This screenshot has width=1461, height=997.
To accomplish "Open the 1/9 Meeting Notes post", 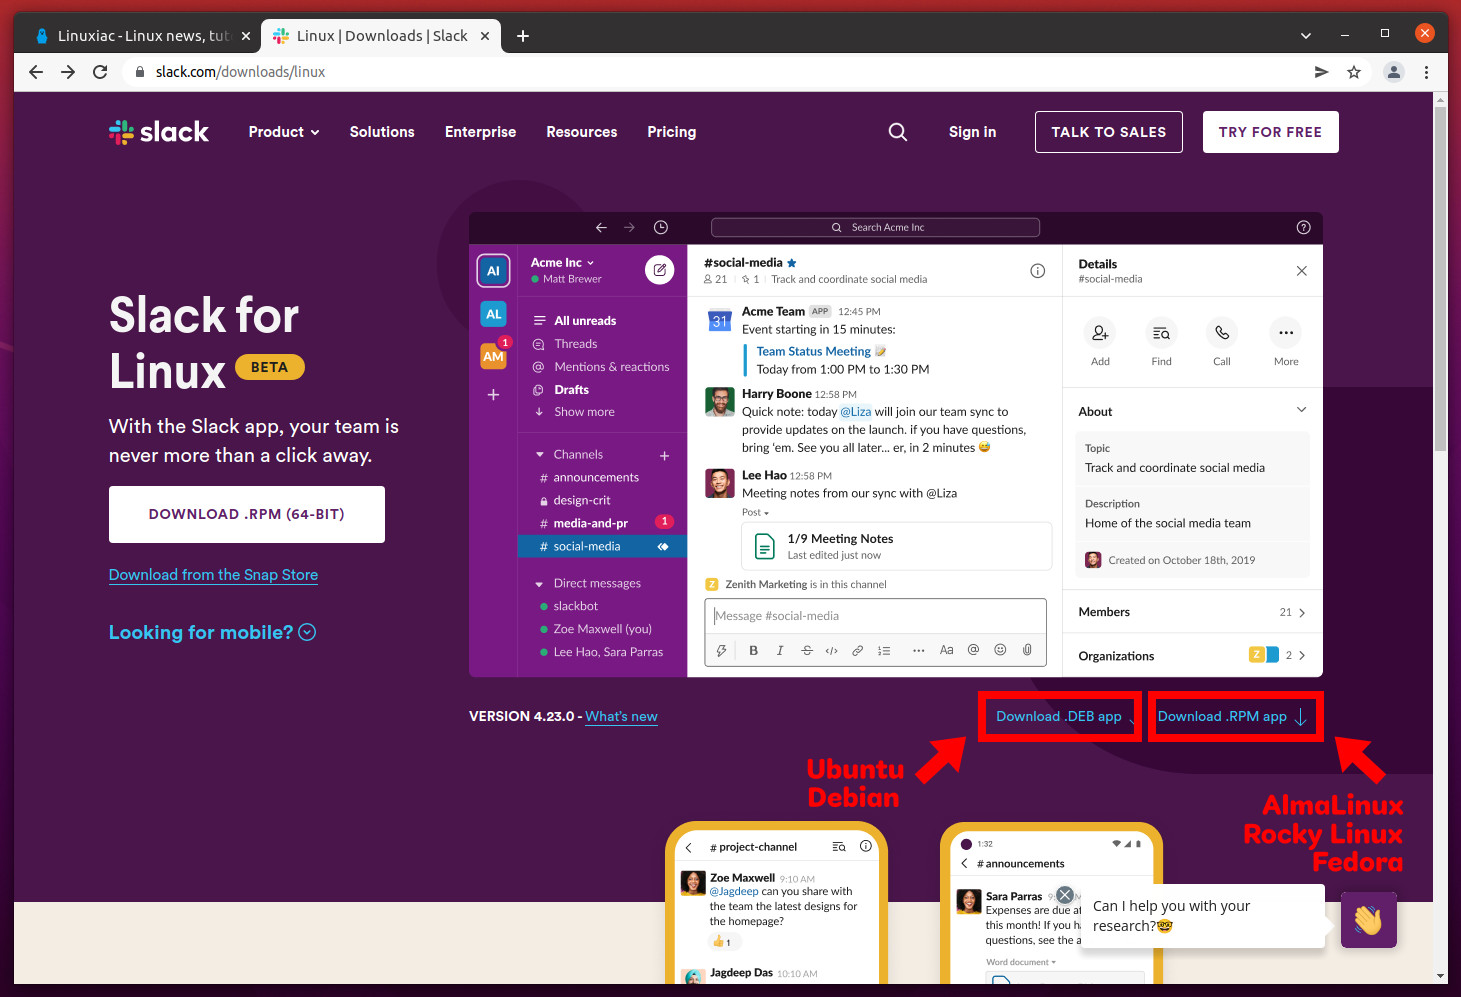I will pyautogui.click(x=897, y=546).
